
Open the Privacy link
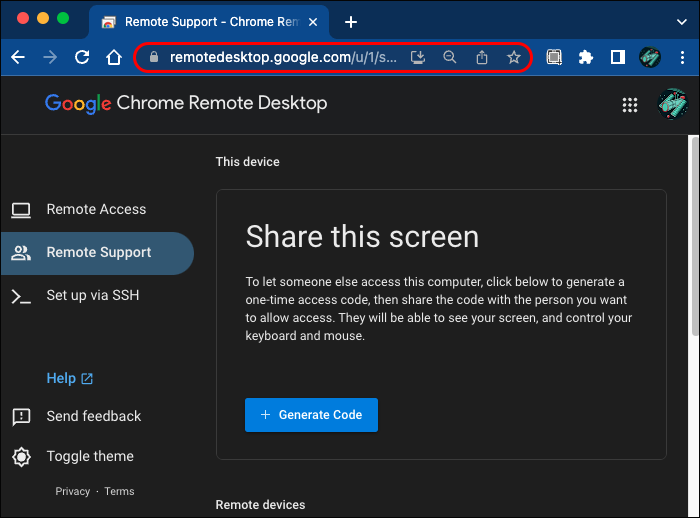pos(72,491)
